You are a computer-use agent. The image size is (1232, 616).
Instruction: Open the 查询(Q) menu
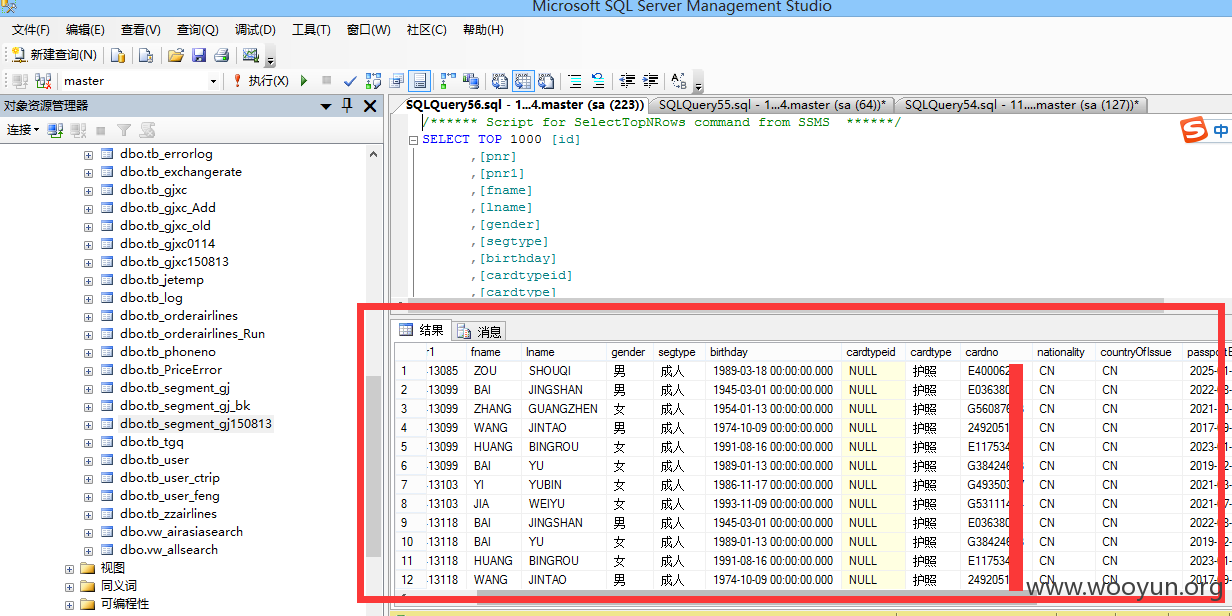click(198, 30)
